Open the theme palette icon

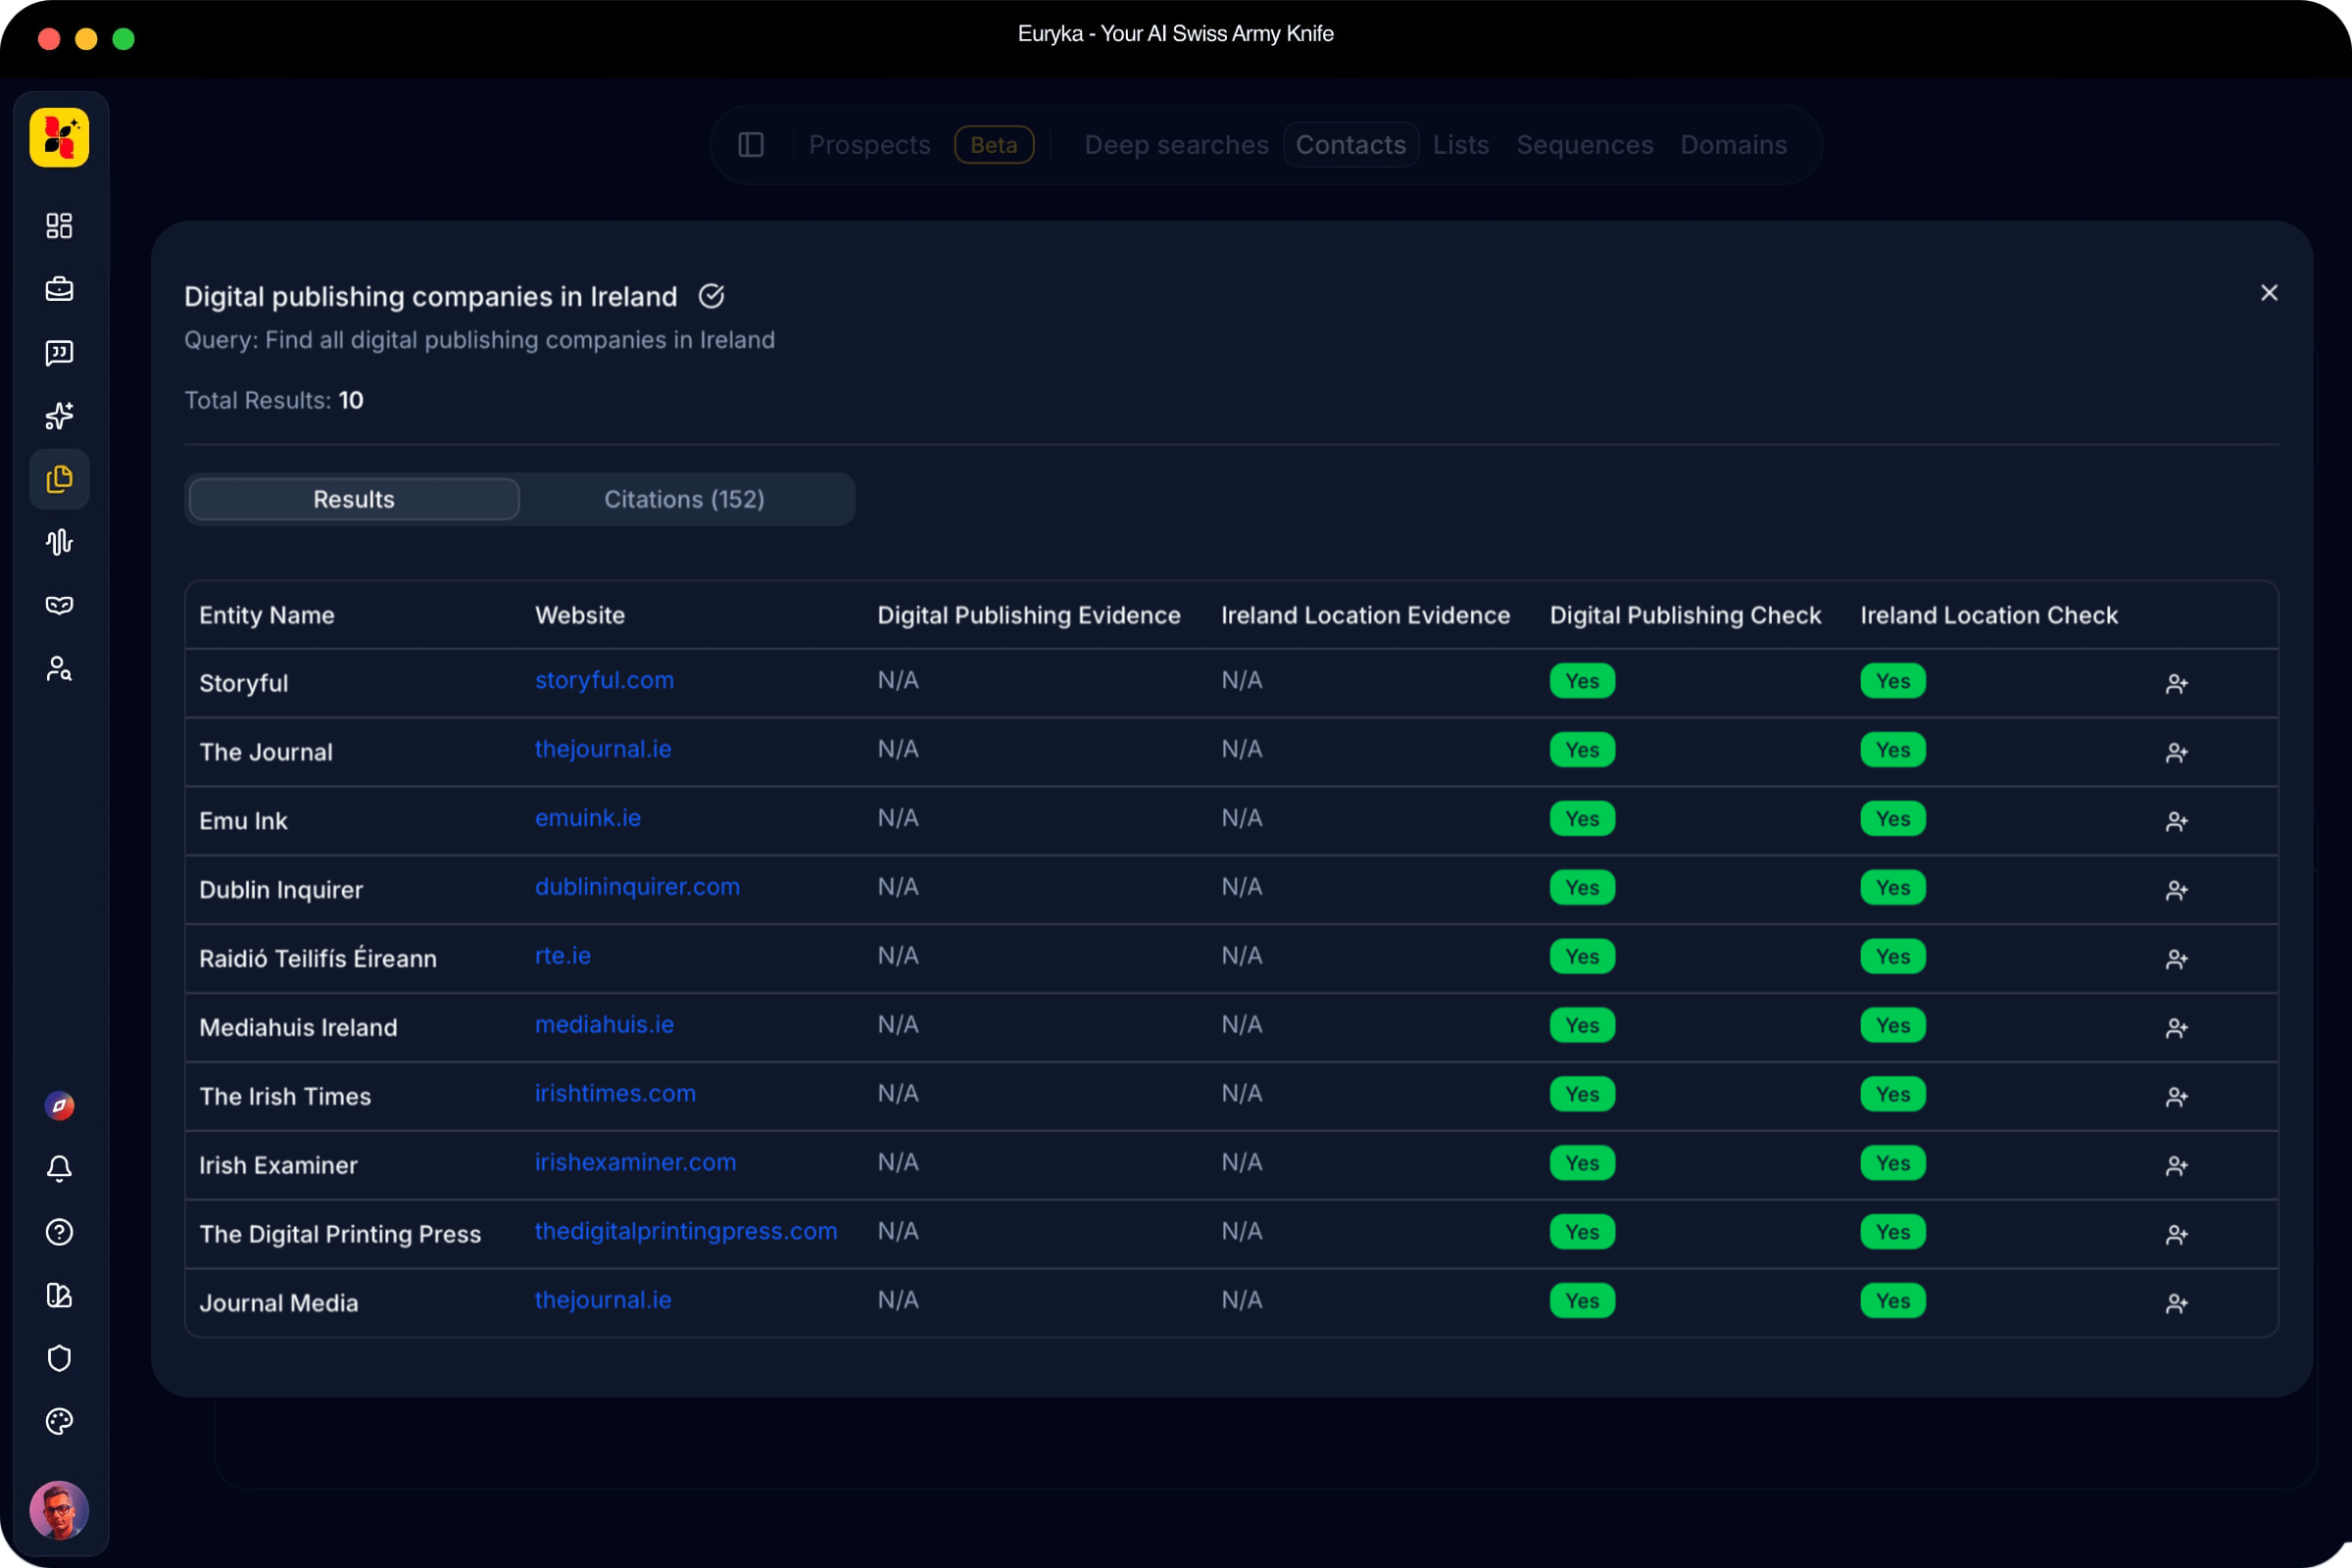59,1421
